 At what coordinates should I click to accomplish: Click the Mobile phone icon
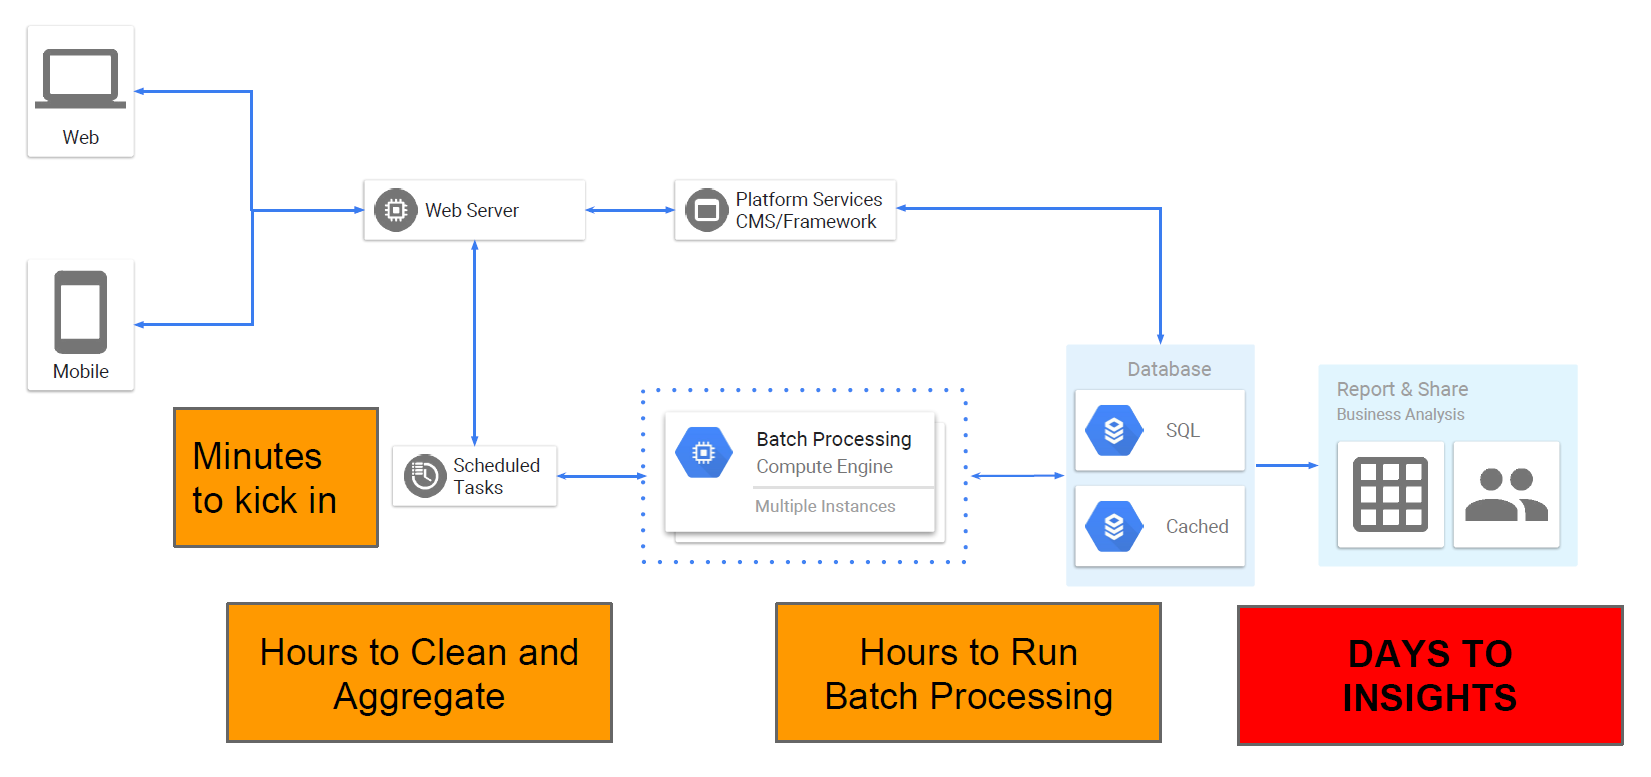click(x=80, y=312)
